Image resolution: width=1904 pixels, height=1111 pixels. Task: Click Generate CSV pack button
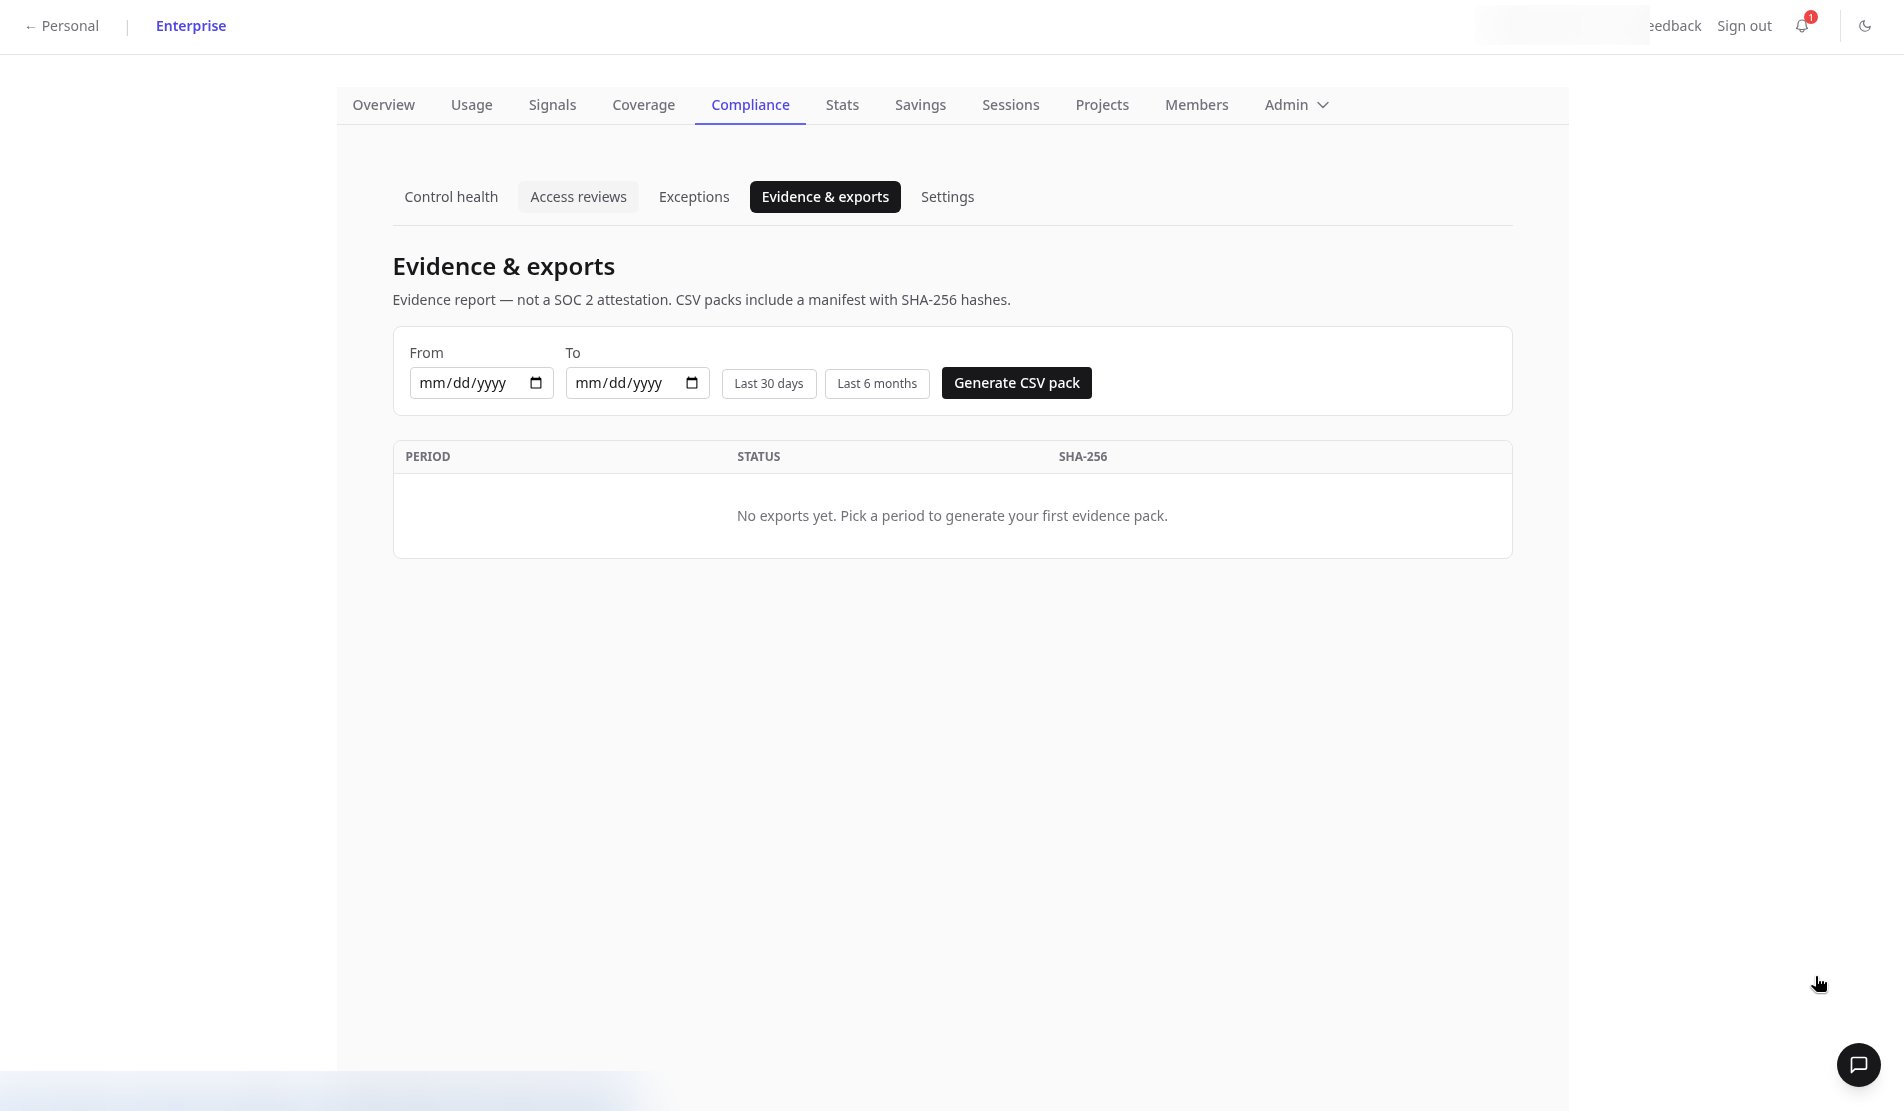[x=1016, y=383]
